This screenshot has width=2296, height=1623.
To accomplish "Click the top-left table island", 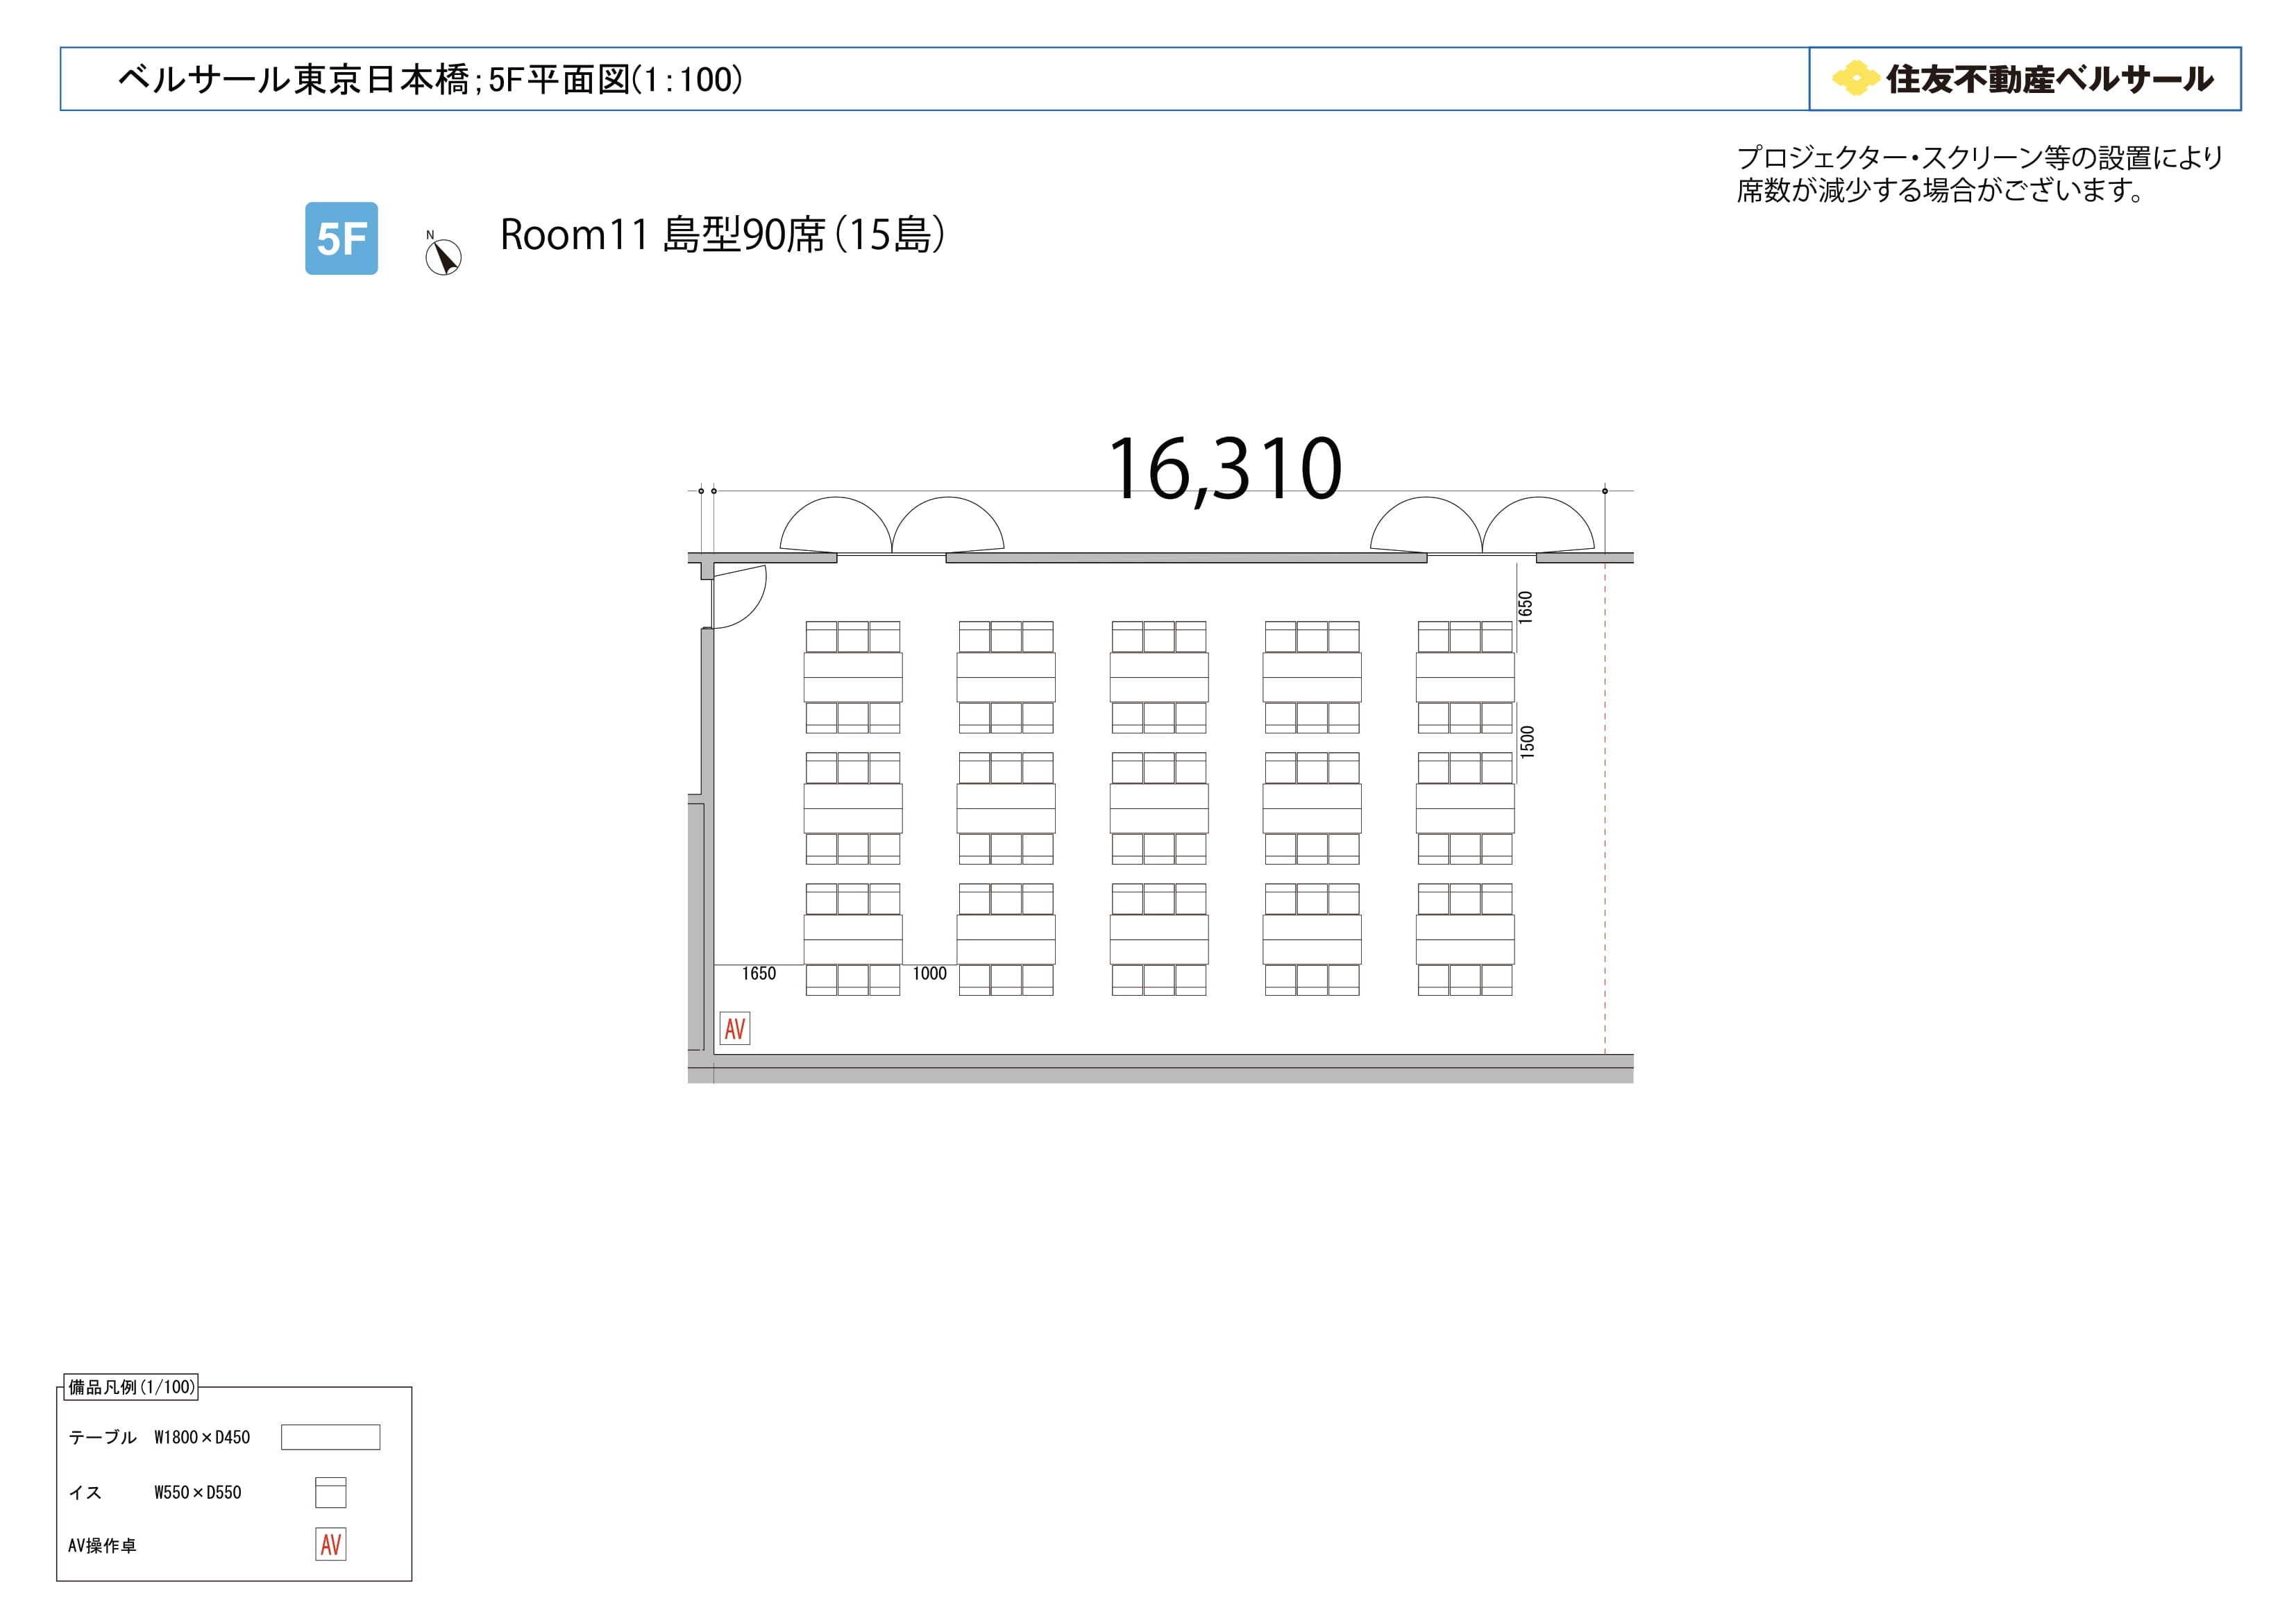I will click(853, 677).
